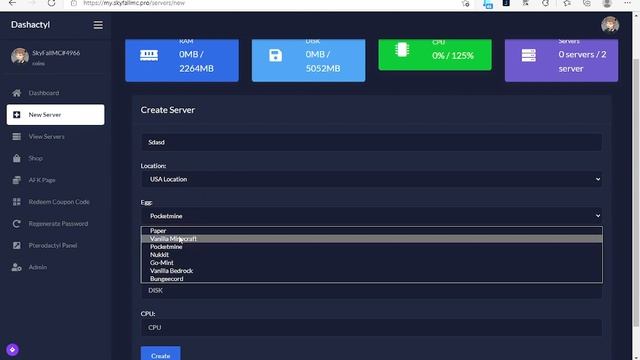Click the New Server plus icon
Screen dimensions: 640x360
(16, 115)
